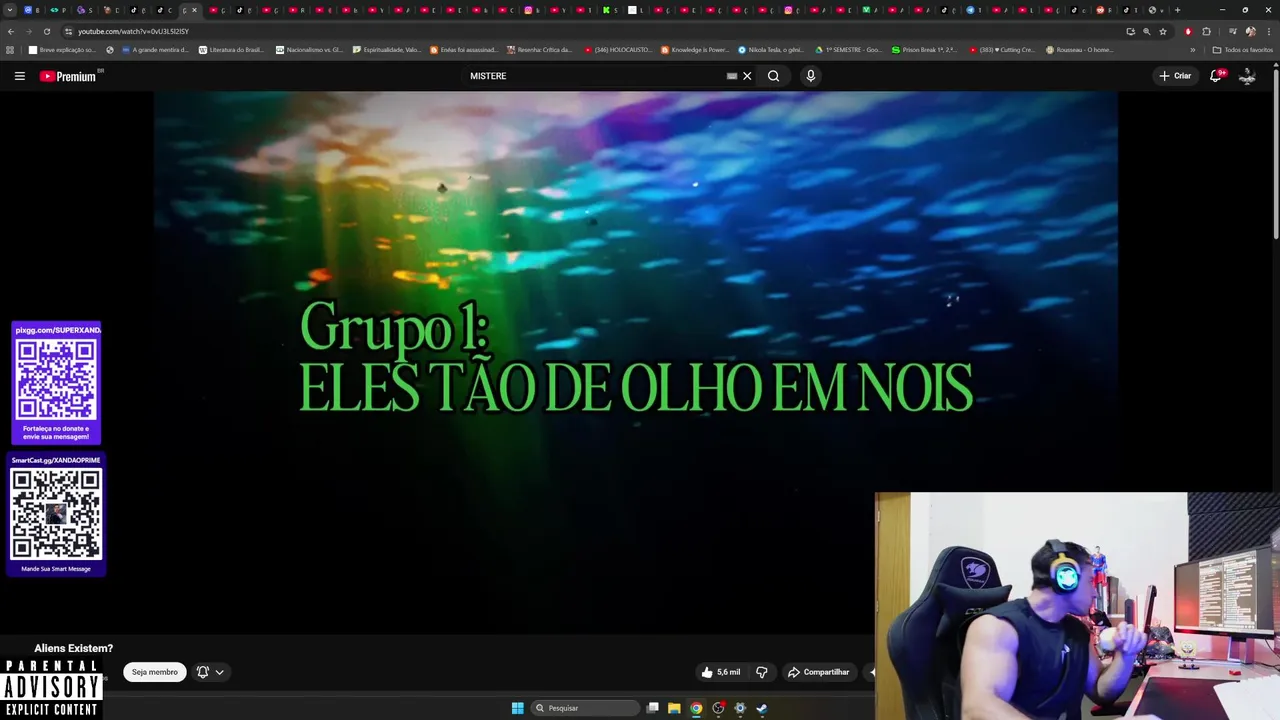Open YouTube notifications bell
1280x720 pixels.
point(1216,76)
